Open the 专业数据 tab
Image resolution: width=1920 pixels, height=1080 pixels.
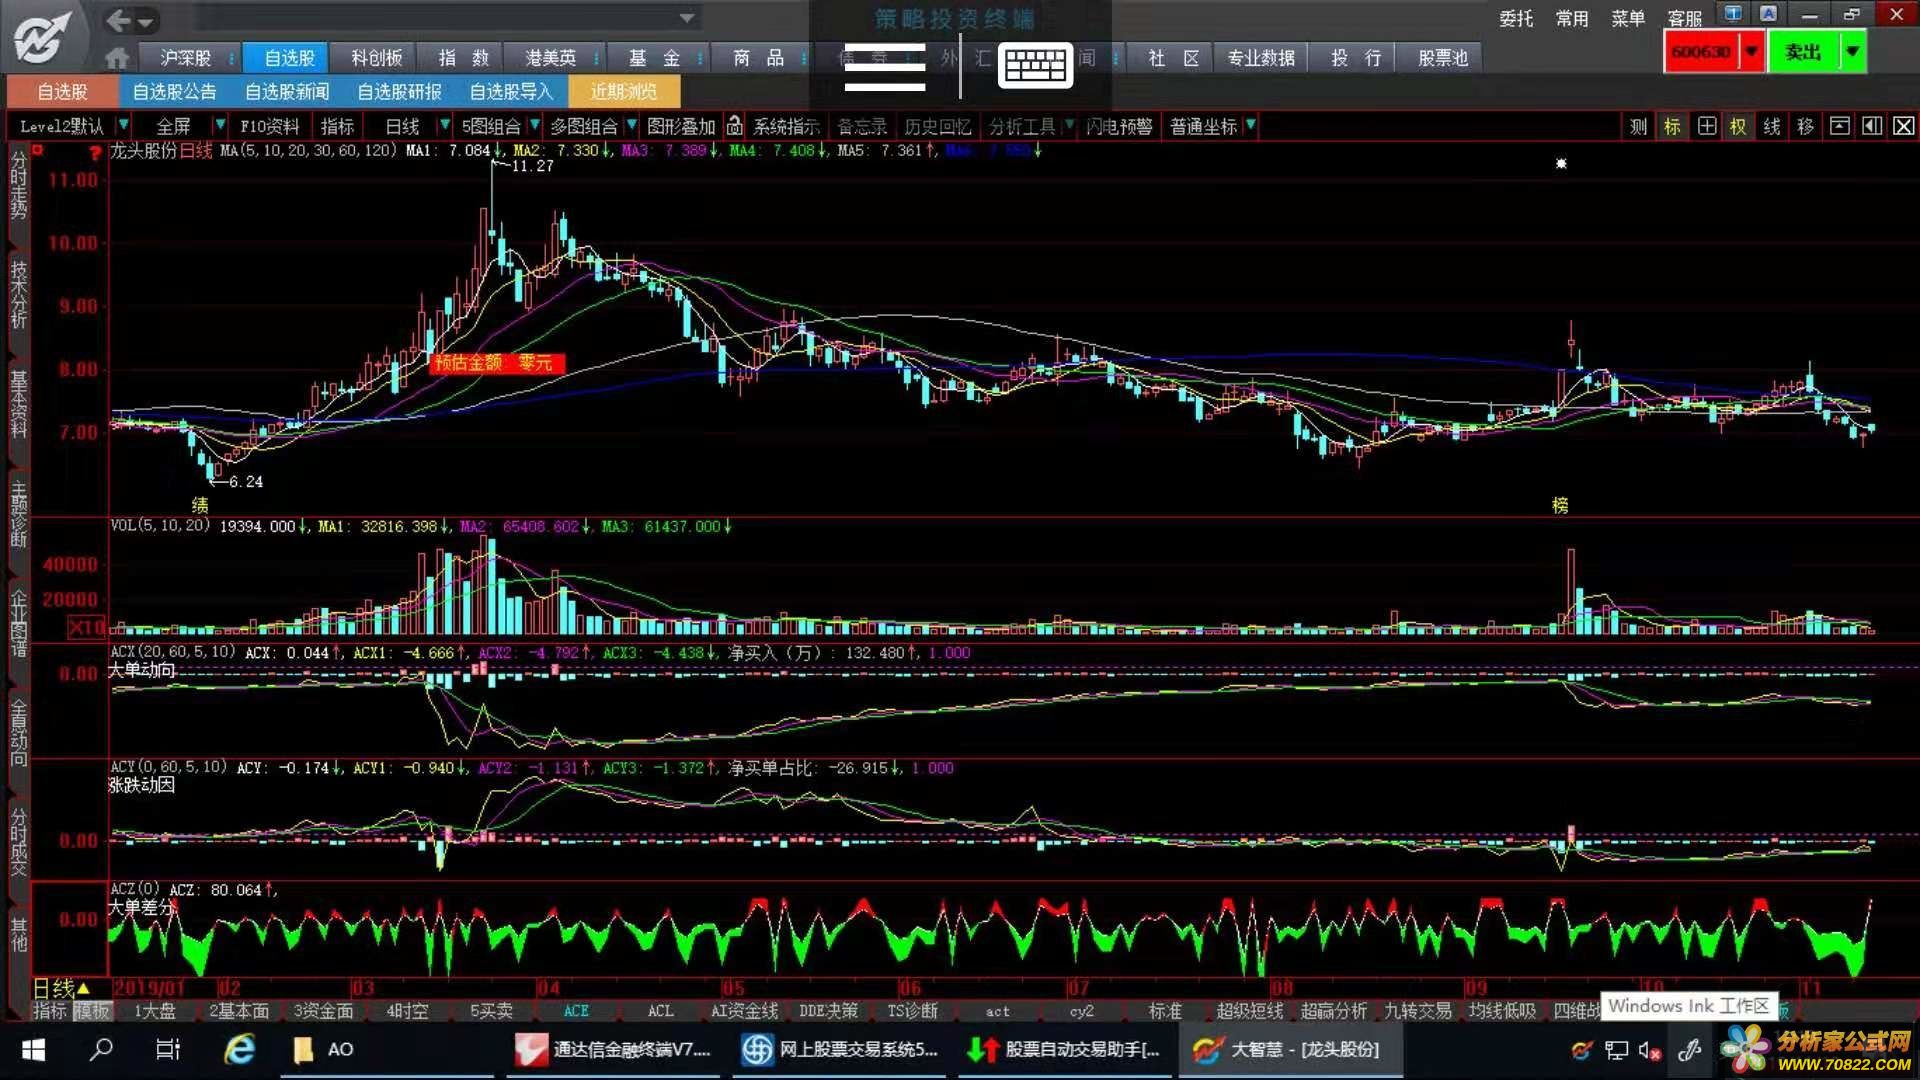point(1261,58)
